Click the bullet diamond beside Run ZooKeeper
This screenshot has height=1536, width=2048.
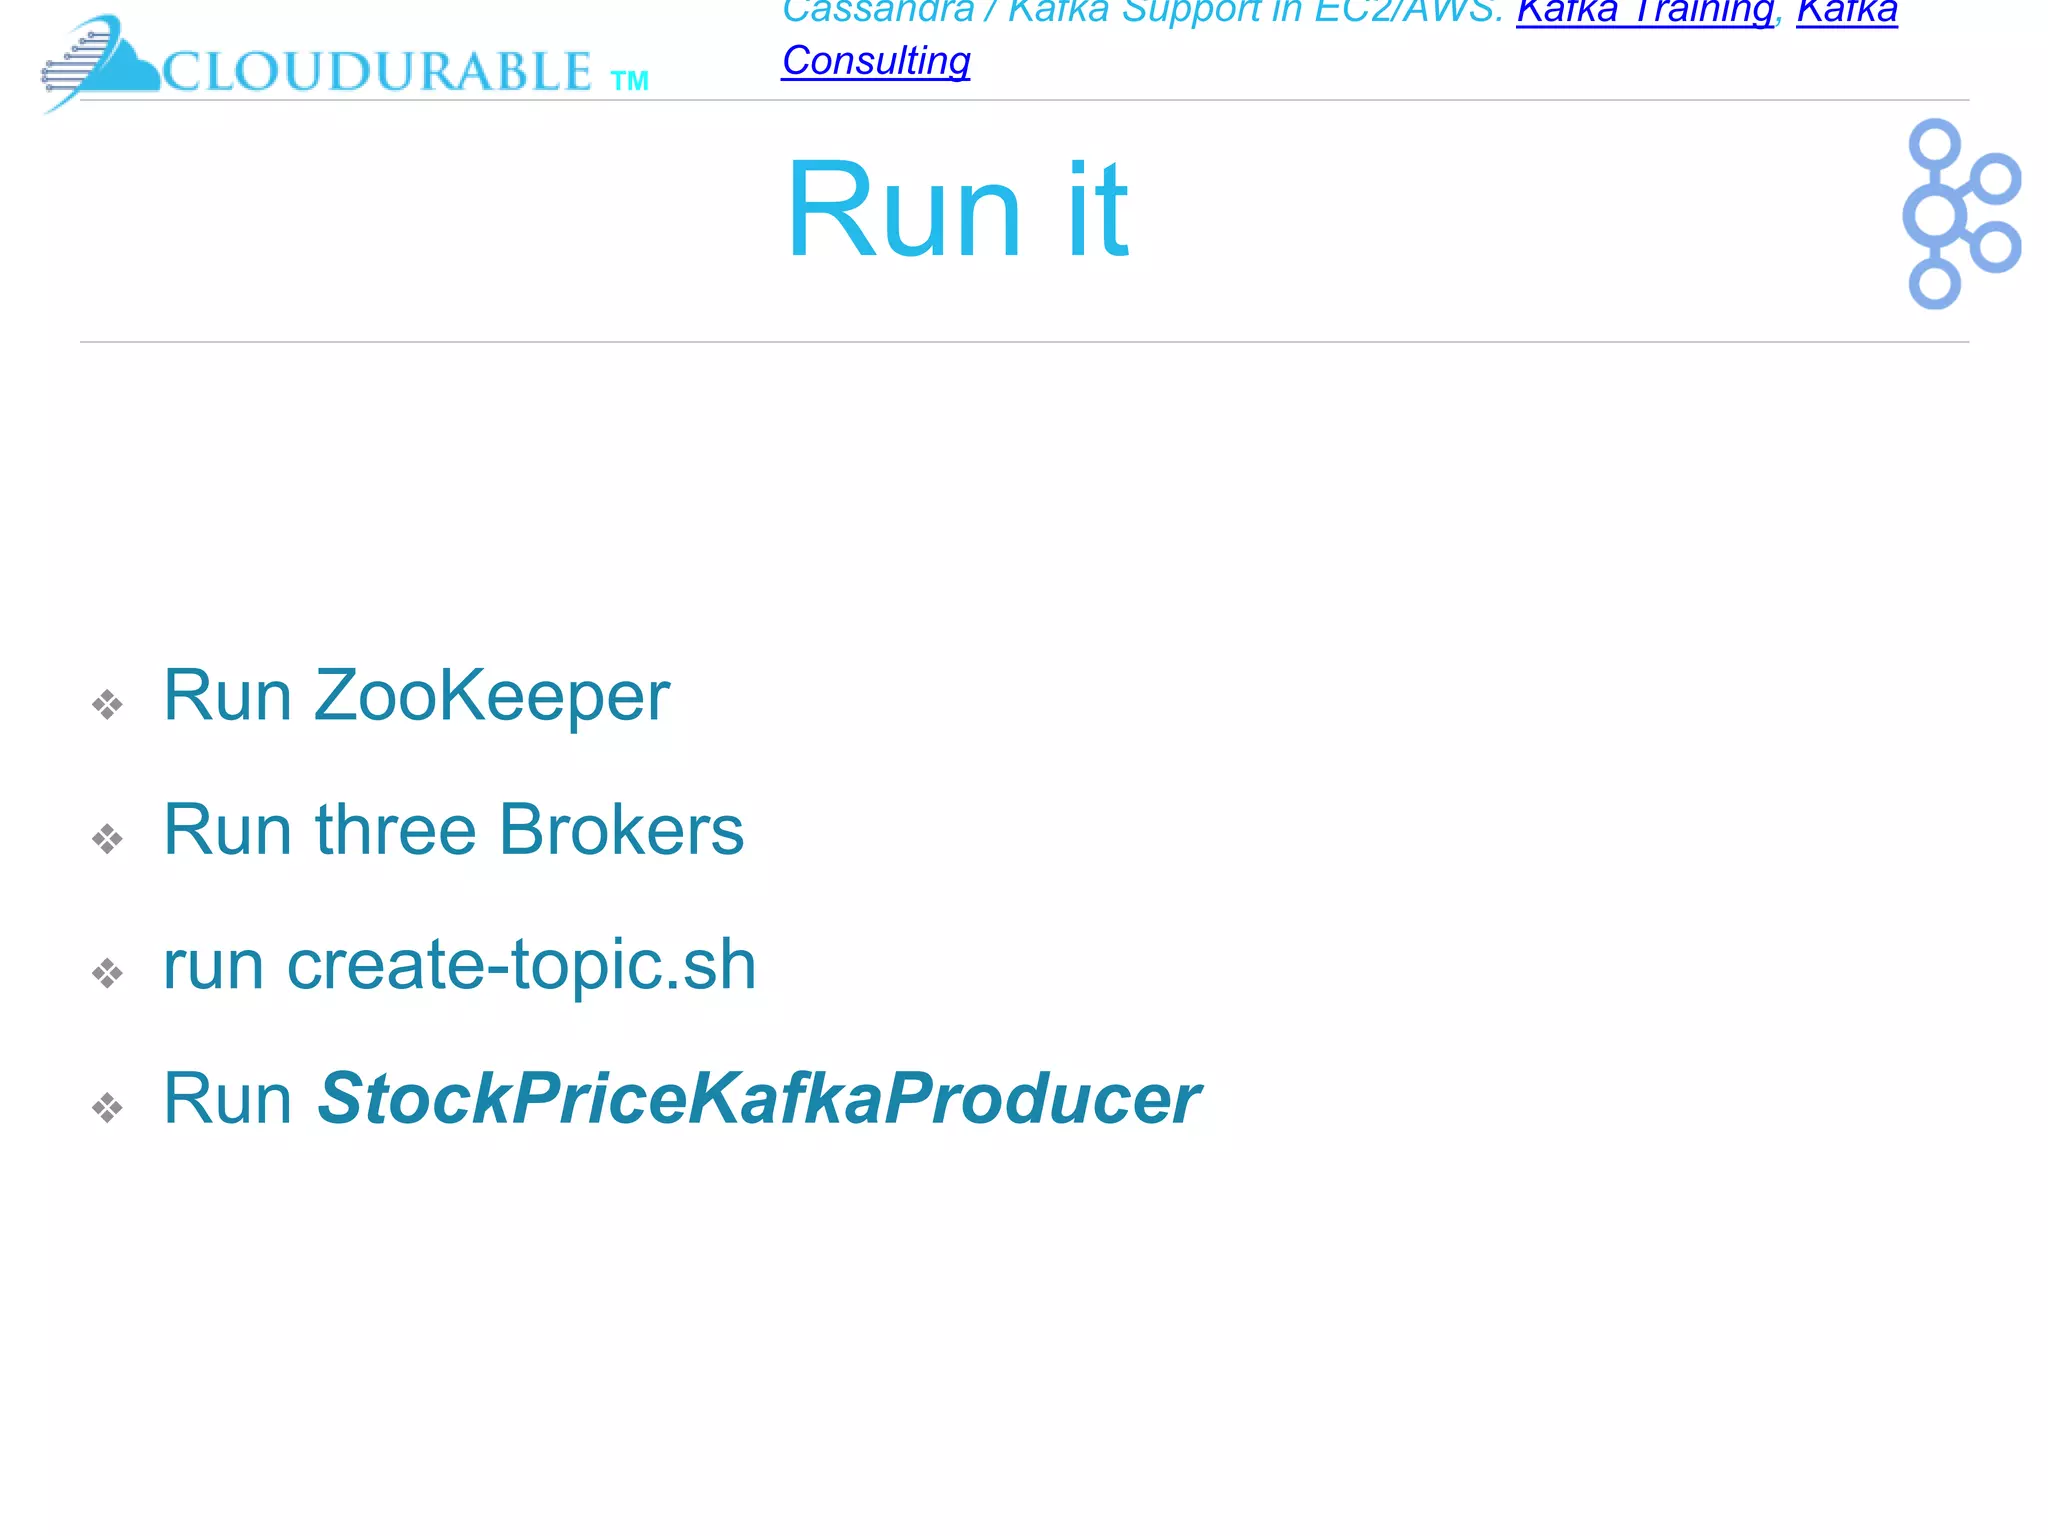pos(107,704)
